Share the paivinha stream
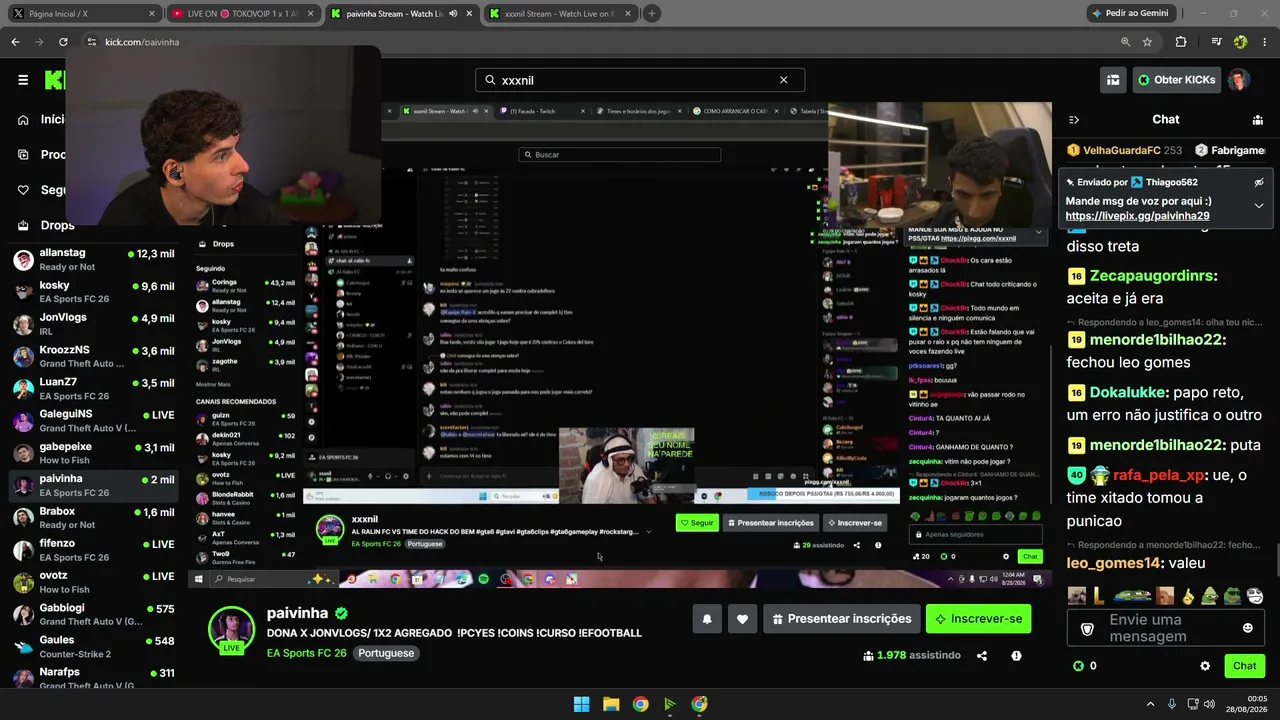This screenshot has height=720, width=1280. [982, 656]
